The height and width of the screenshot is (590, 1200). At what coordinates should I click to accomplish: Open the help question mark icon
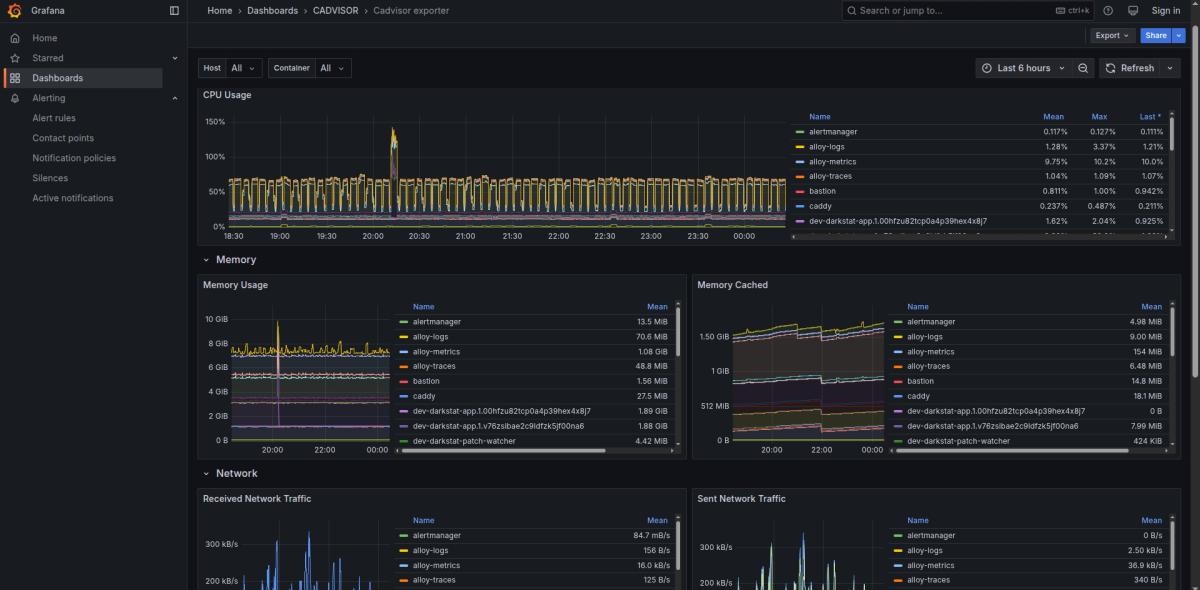pyautogui.click(x=1108, y=11)
